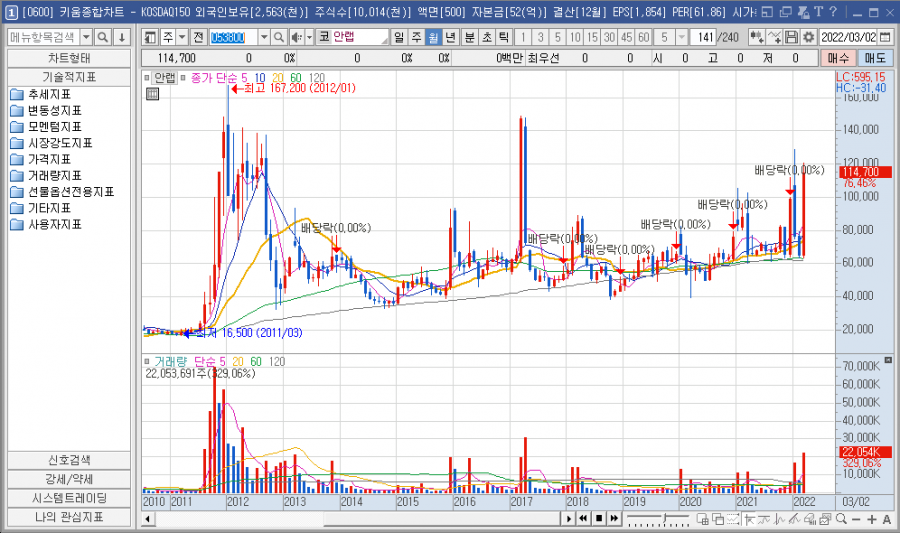This screenshot has width=900, height=533.
Task: Click the 30 minute interval button
Action: [x=609, y=37]
